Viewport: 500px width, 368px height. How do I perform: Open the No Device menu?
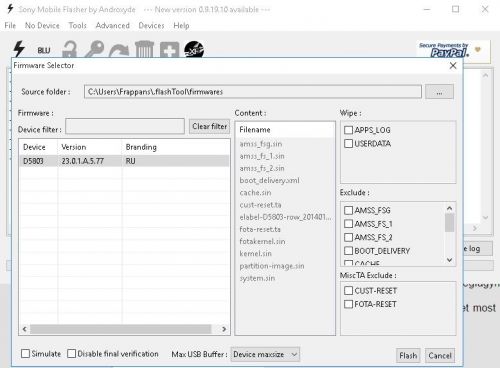pyautogui.click(x=42, y=26)
